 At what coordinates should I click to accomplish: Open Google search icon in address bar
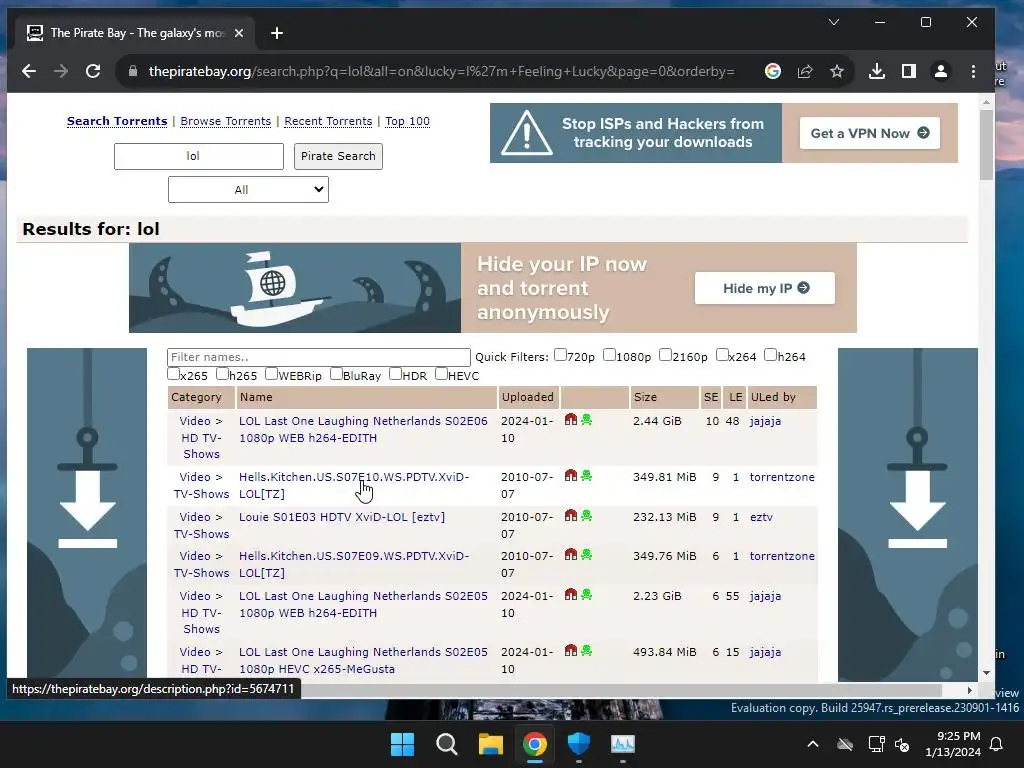[x=773, y=71]
